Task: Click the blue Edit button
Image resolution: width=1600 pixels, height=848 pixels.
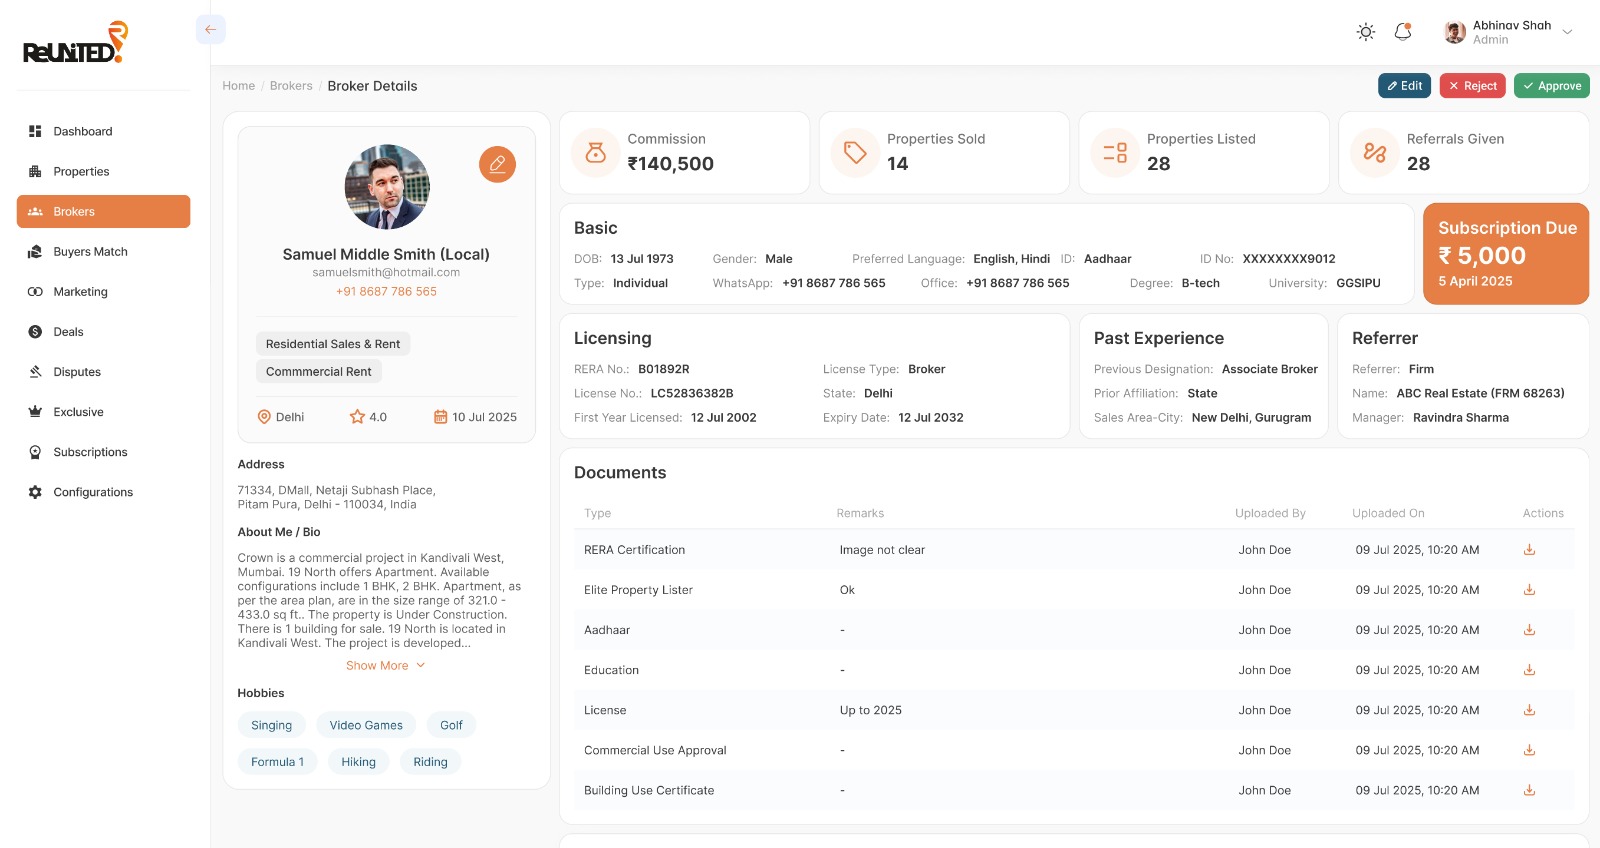Action: point(1404,86)
